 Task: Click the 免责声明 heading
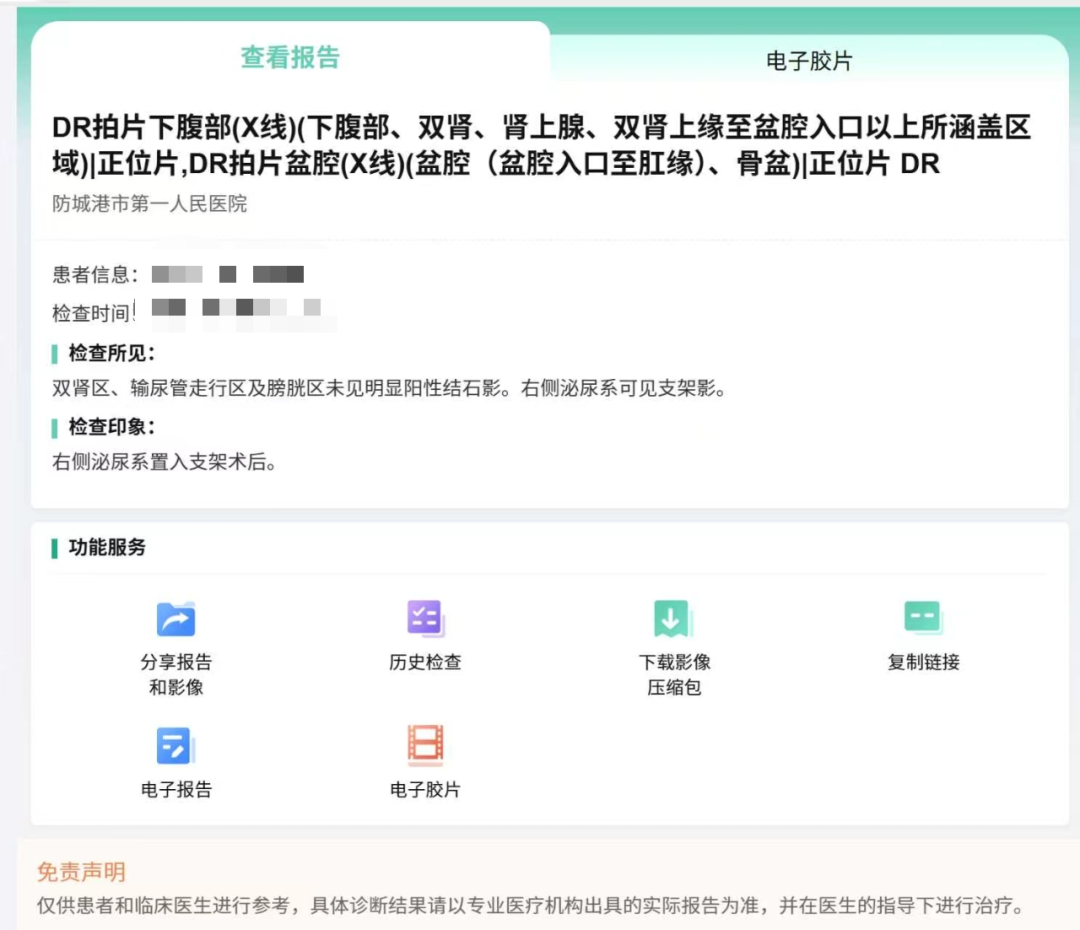tap(81, 872)
